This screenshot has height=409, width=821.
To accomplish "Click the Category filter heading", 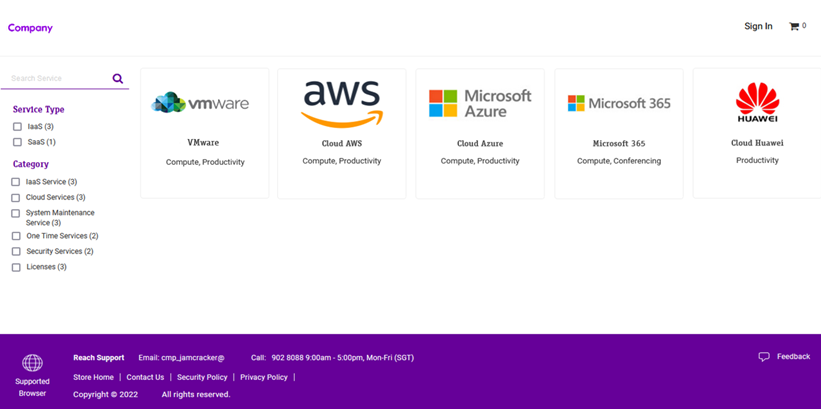I will (x=31, y=164).
